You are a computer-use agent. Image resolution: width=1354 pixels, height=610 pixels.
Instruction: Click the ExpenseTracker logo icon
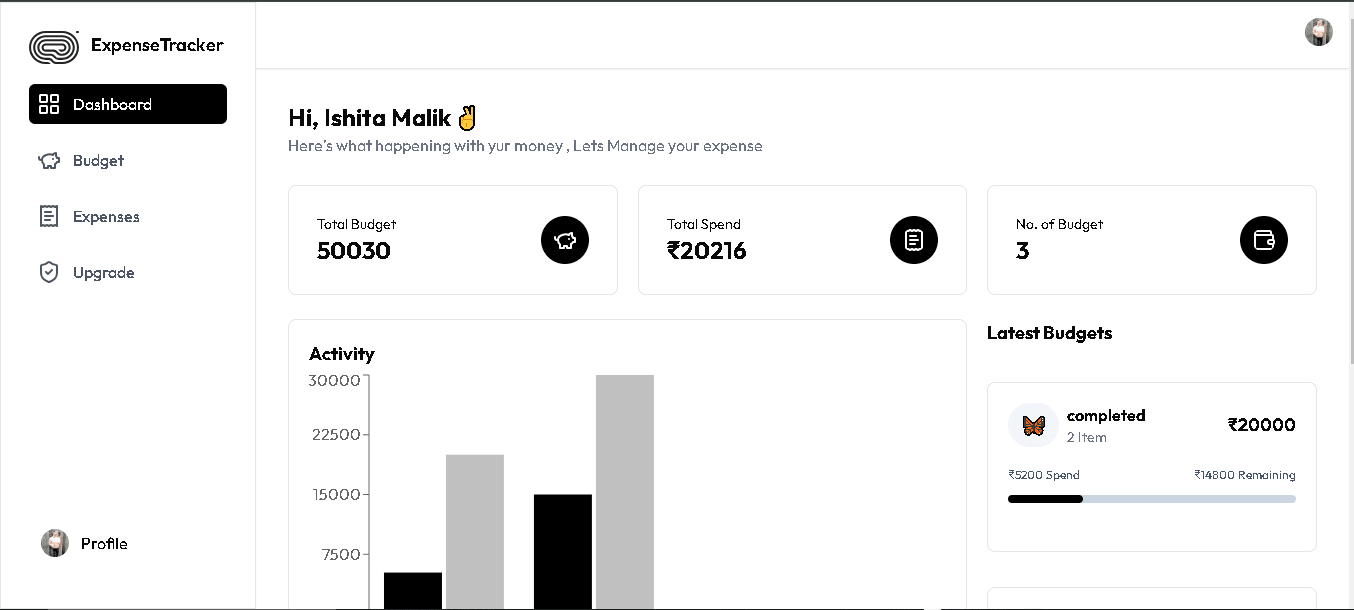pos(54,46)
